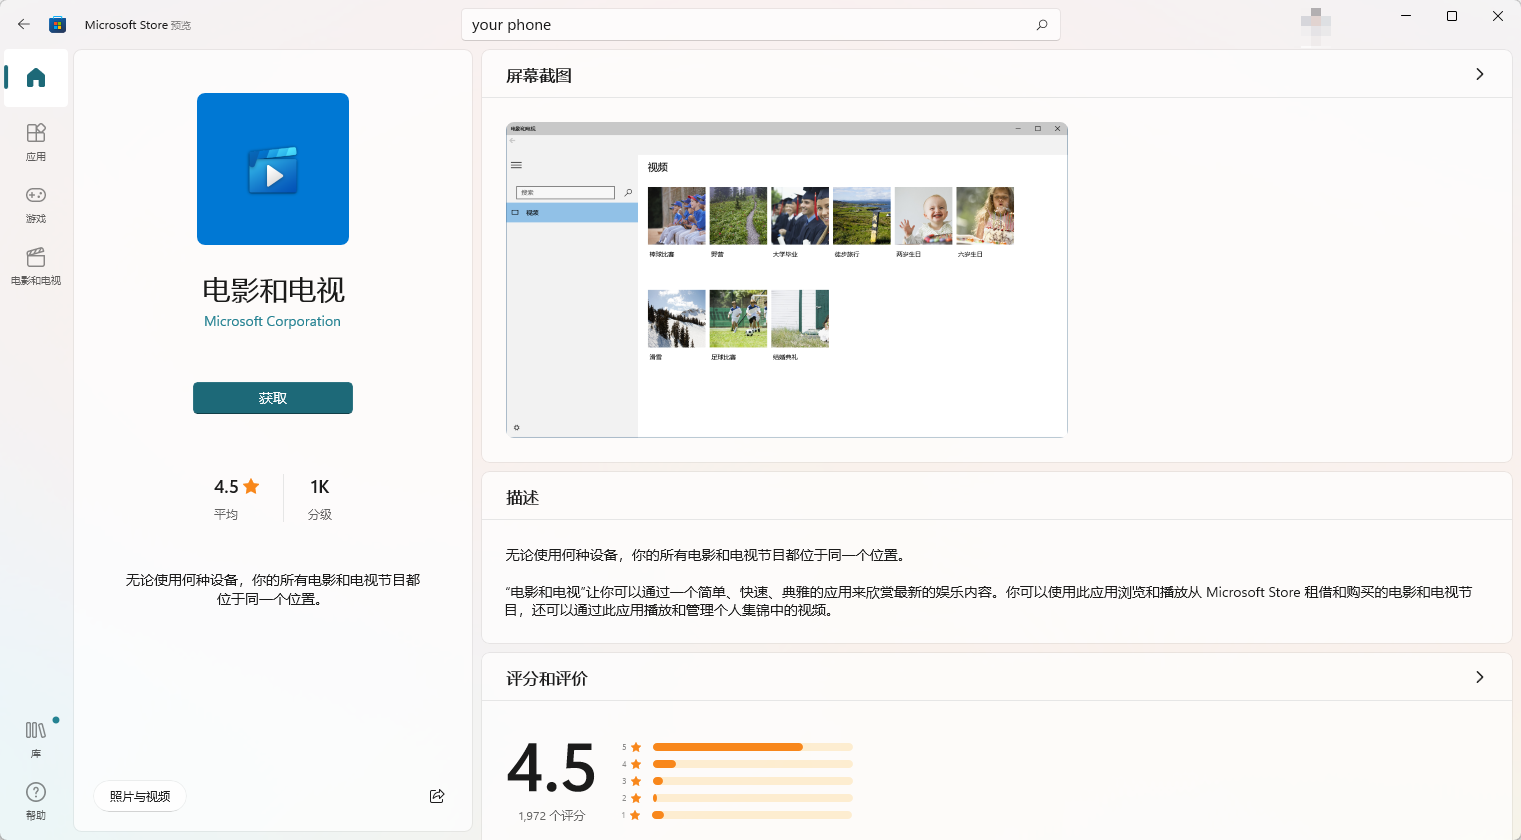Click the 2-star rating bar
This screenshot has width=1521, height=840.
tap(752, 798)
